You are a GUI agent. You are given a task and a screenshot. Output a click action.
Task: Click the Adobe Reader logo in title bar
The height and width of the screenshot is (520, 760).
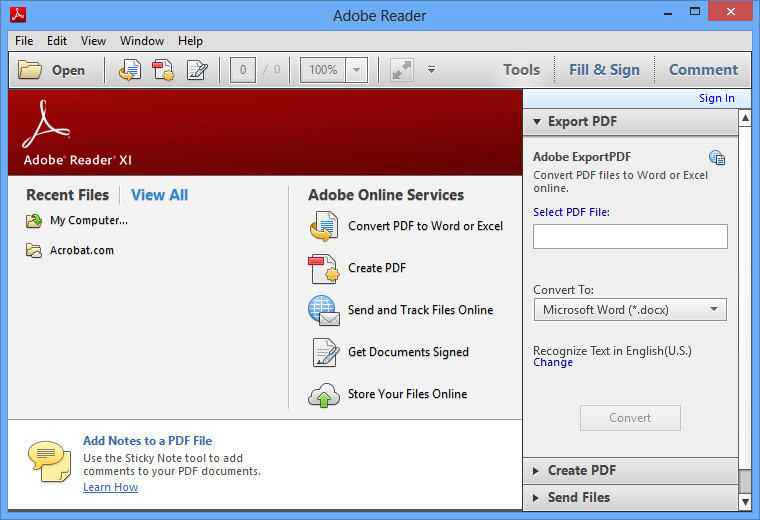click(x=18, y=15)
